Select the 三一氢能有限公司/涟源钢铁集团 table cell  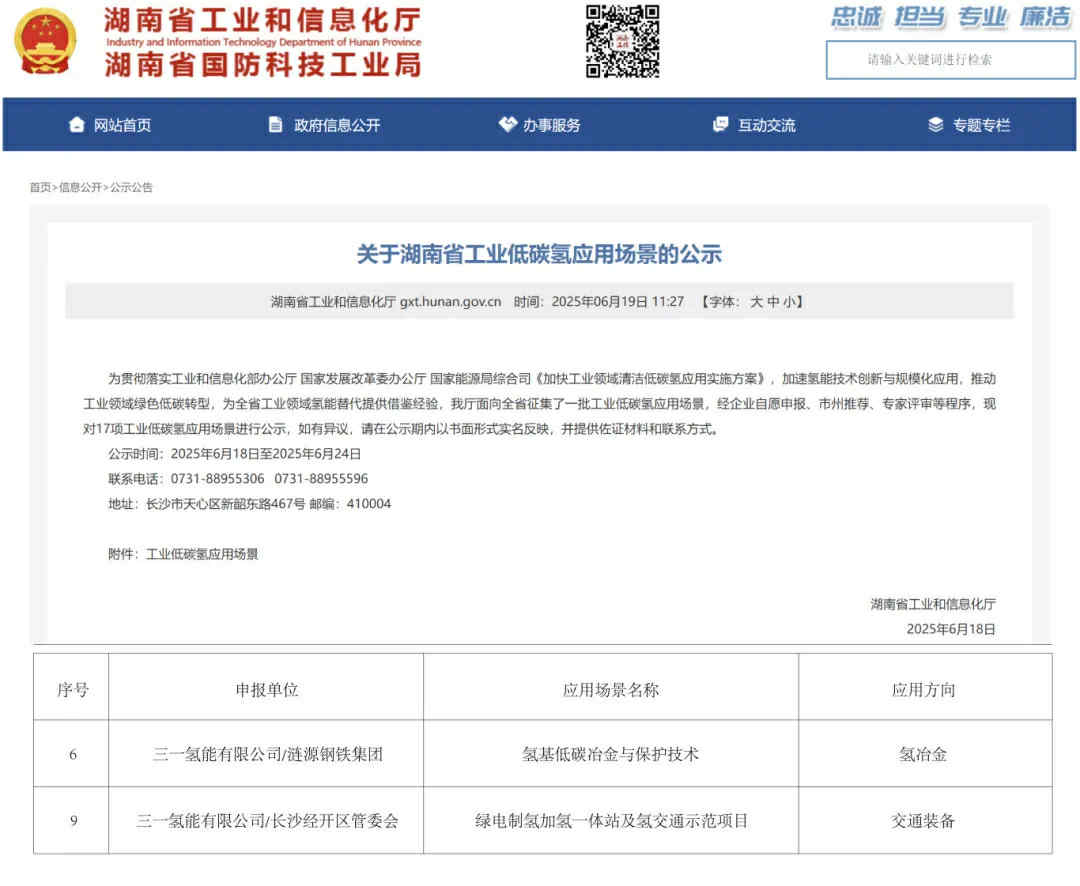266,754
